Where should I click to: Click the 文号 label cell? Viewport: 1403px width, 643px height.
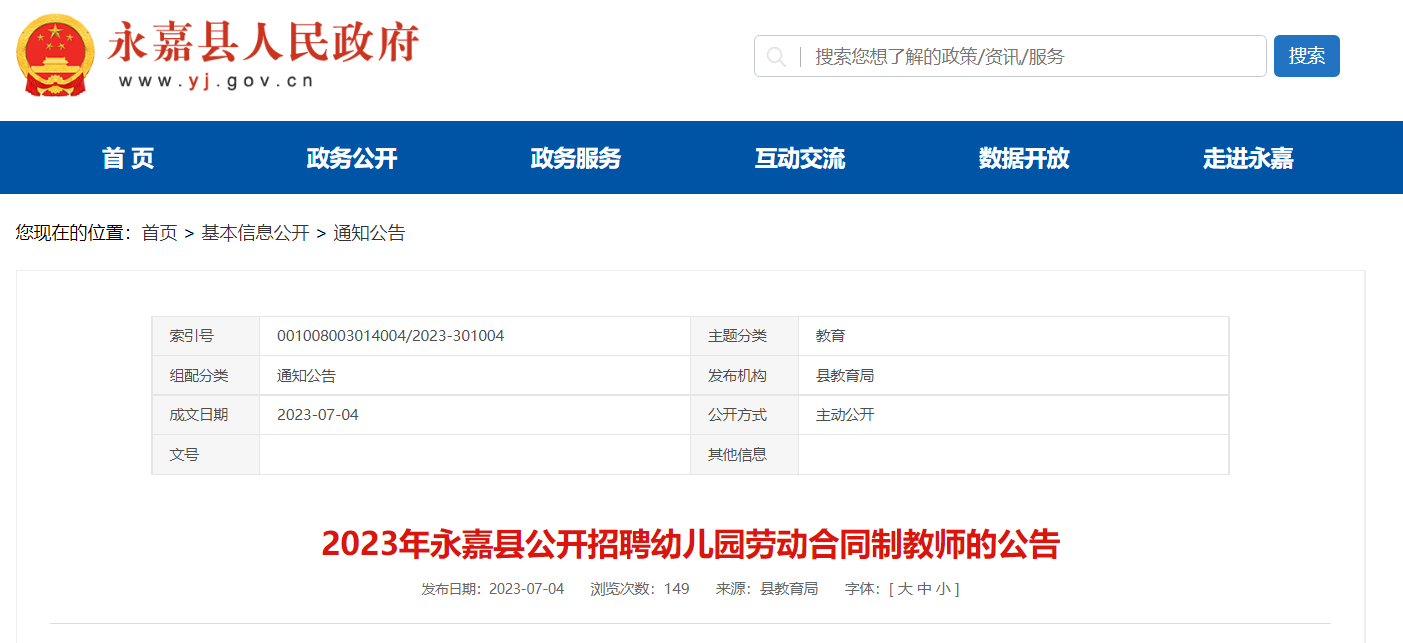206,454
